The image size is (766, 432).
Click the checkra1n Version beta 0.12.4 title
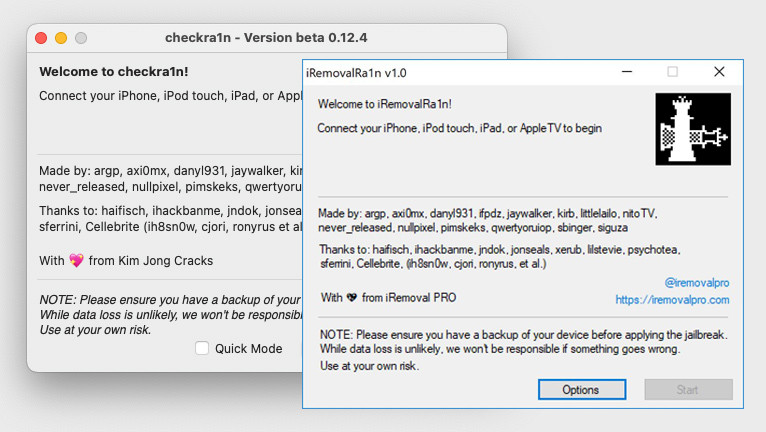tap(266, 38)
